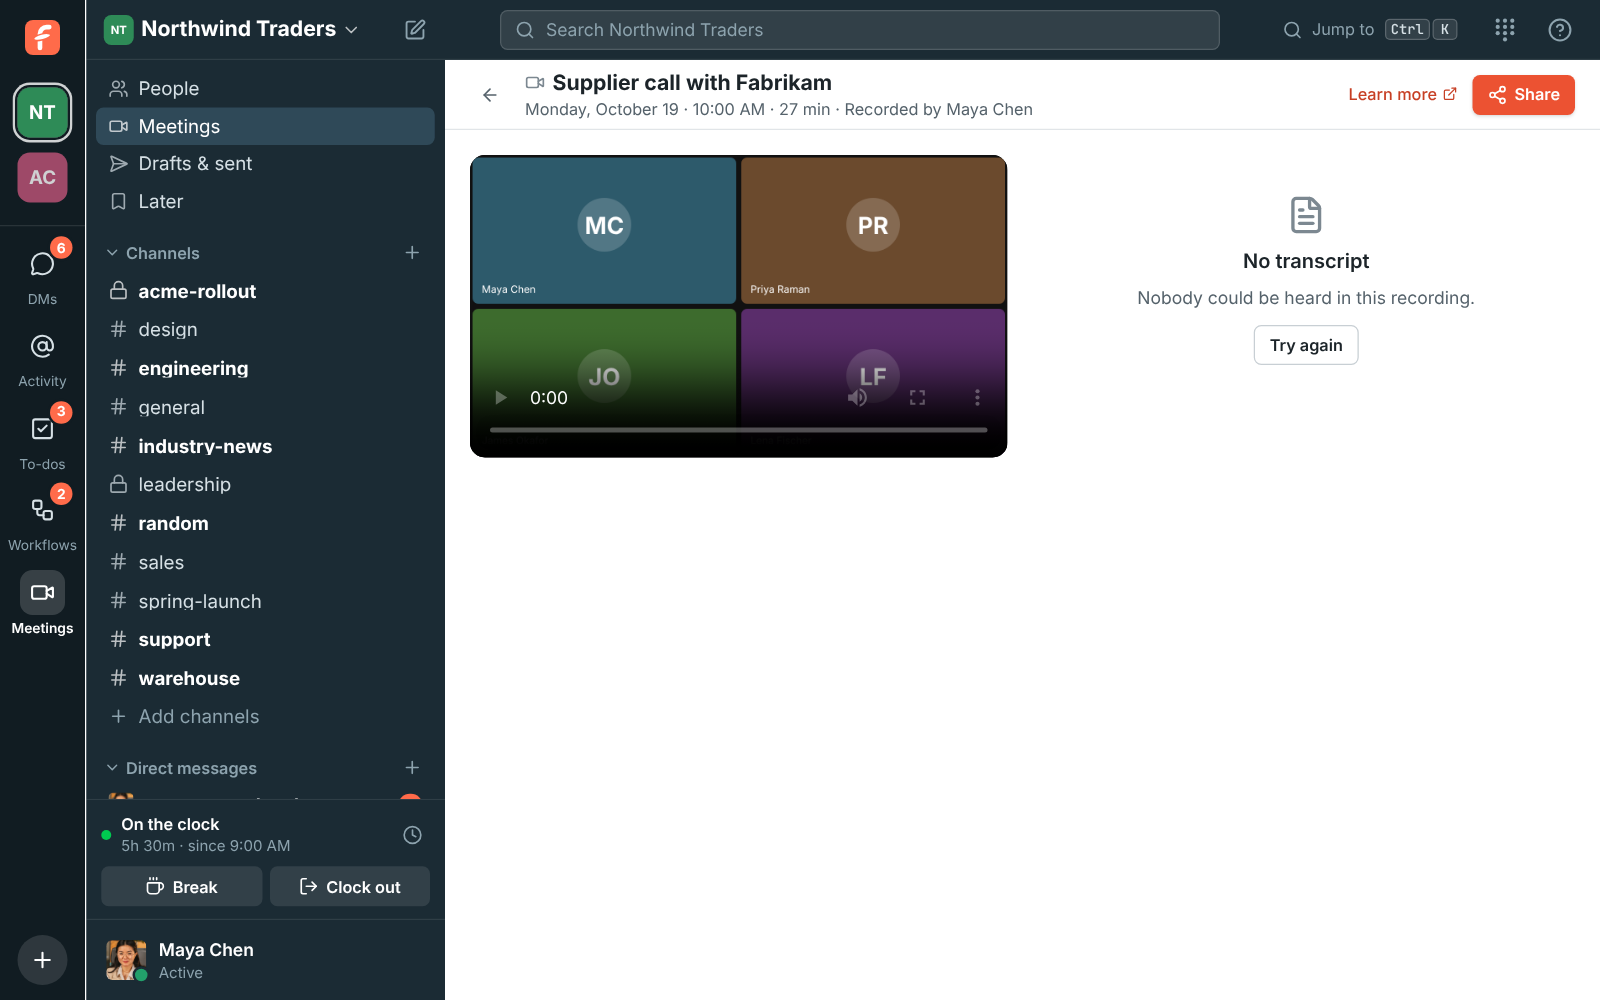Open the warehouse channel
This screenshot has width=1600, height=1000.
pos(265,678)
